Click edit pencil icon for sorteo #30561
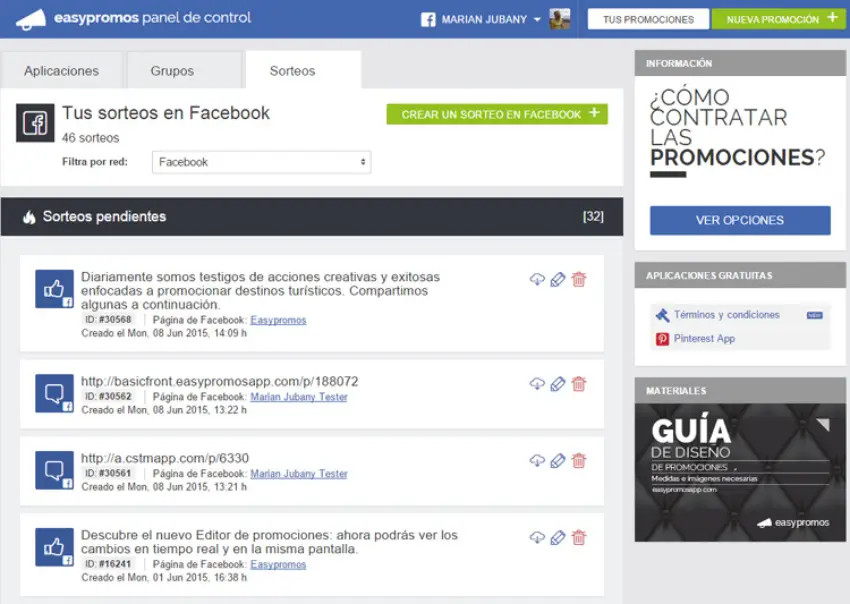850x604 pixels. point(558,461)
